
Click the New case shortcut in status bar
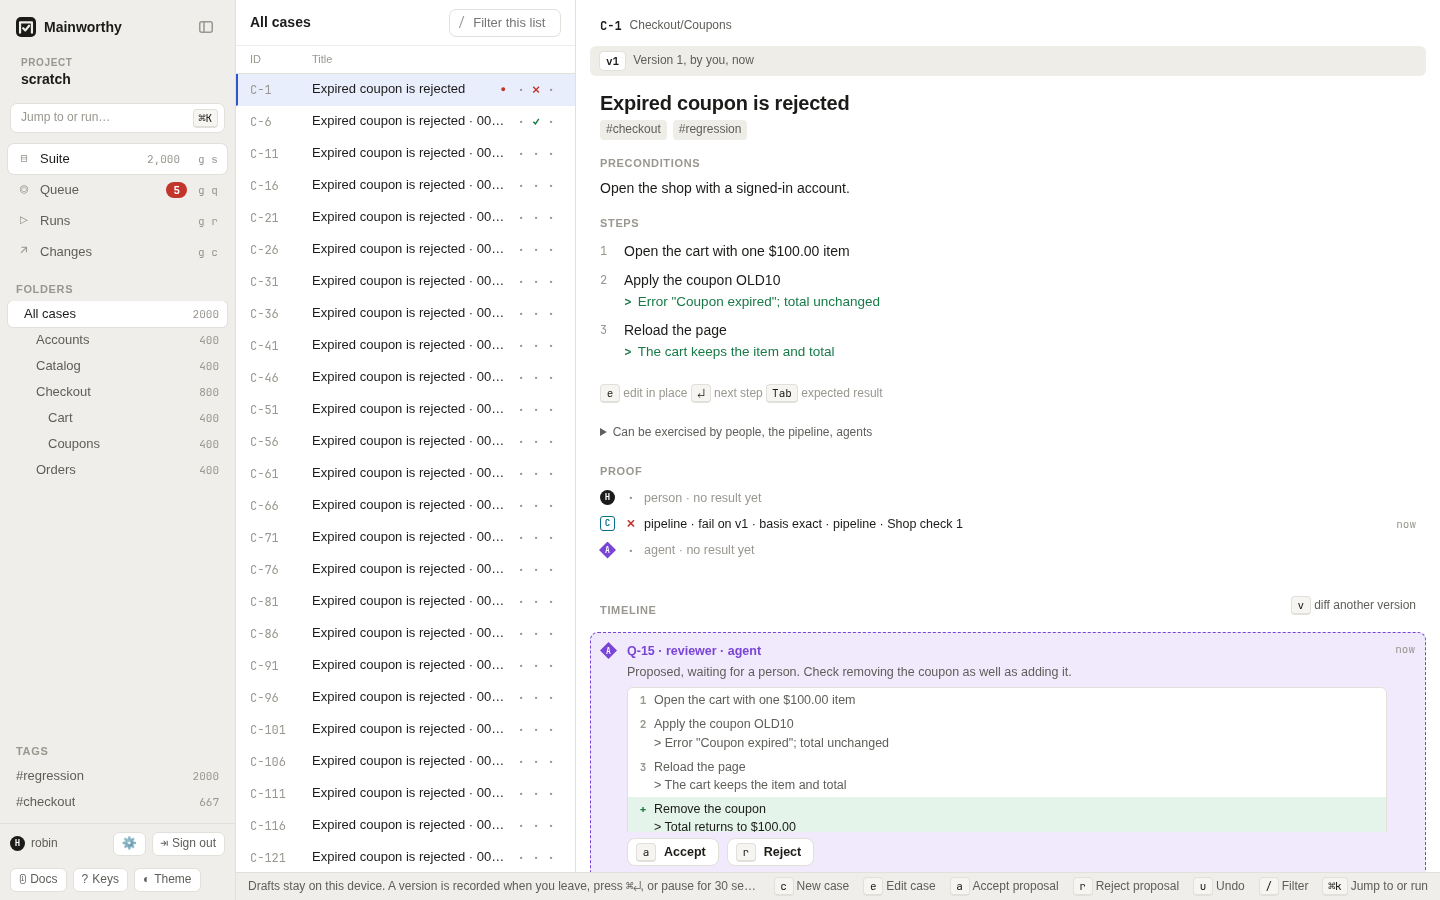[812, 886]
